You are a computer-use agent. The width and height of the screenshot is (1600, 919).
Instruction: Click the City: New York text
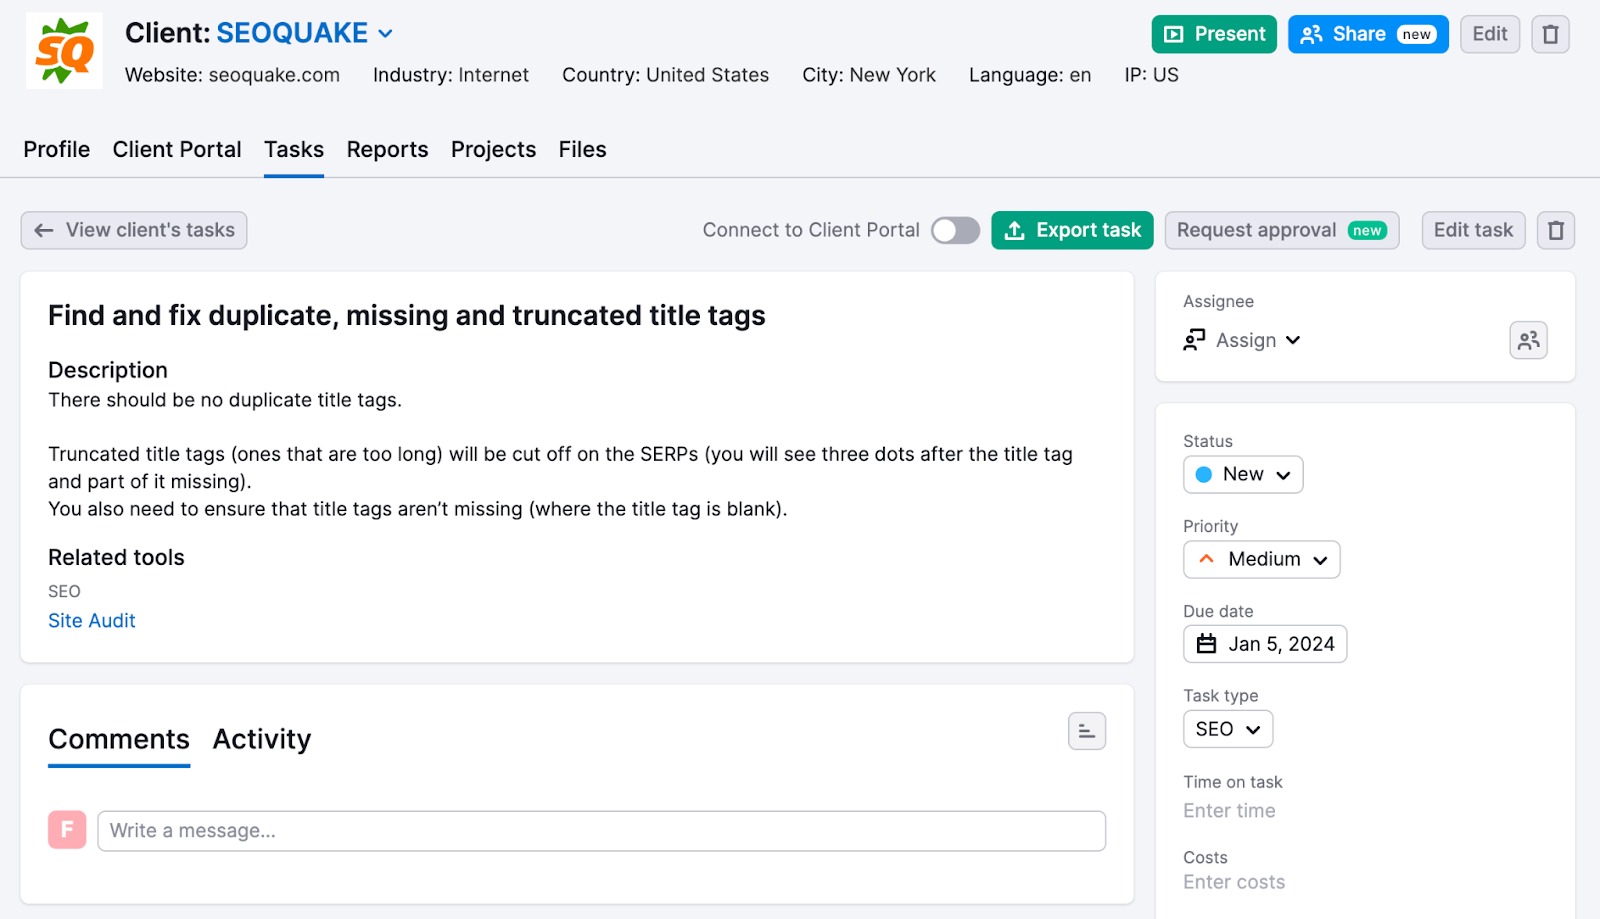coord(869,75)
